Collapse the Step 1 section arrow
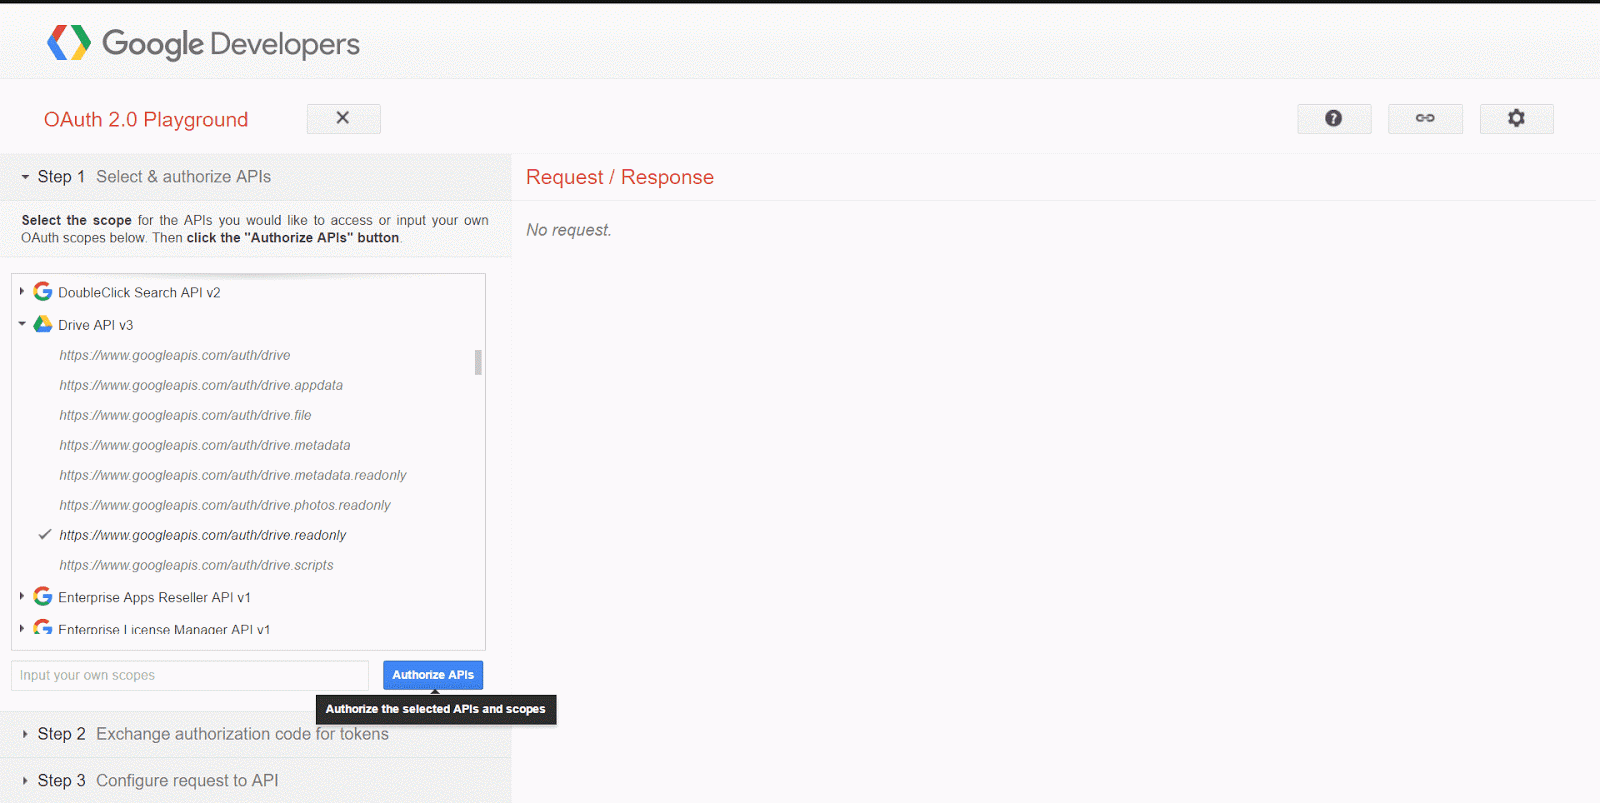Viewport: 1600px width, 803px height. click(25, 177)
